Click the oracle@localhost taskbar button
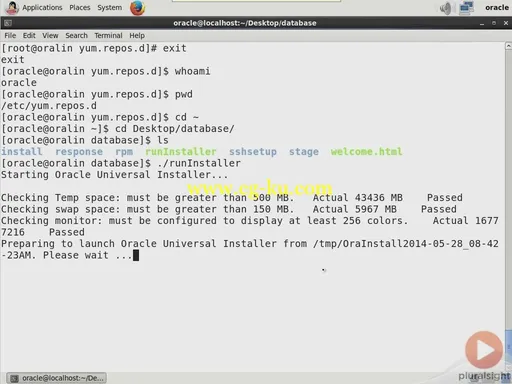Viewport: 512px width, 384px height. [56, 378]
